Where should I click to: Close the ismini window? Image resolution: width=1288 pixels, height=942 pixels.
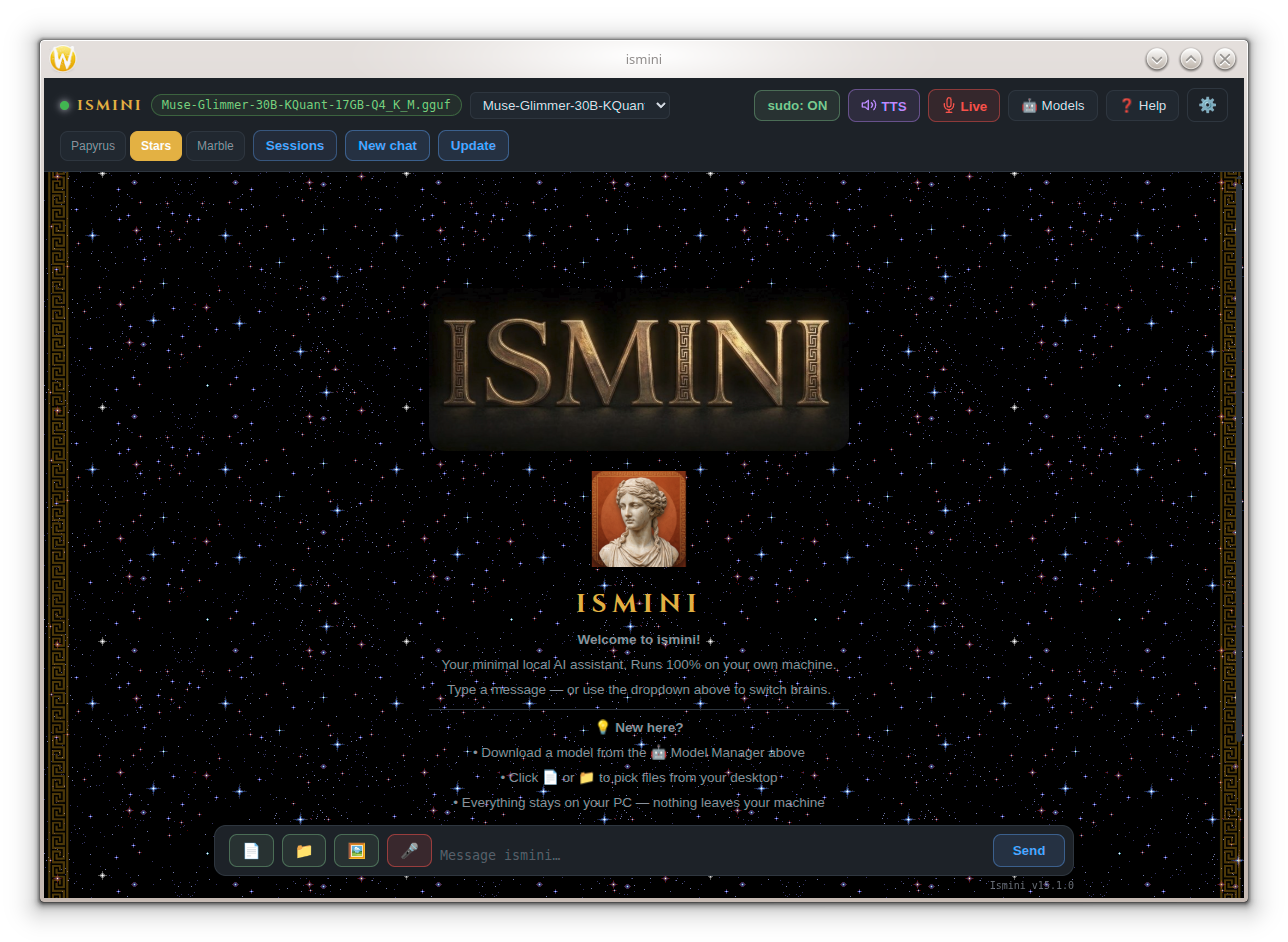[x=1225, y=59]
